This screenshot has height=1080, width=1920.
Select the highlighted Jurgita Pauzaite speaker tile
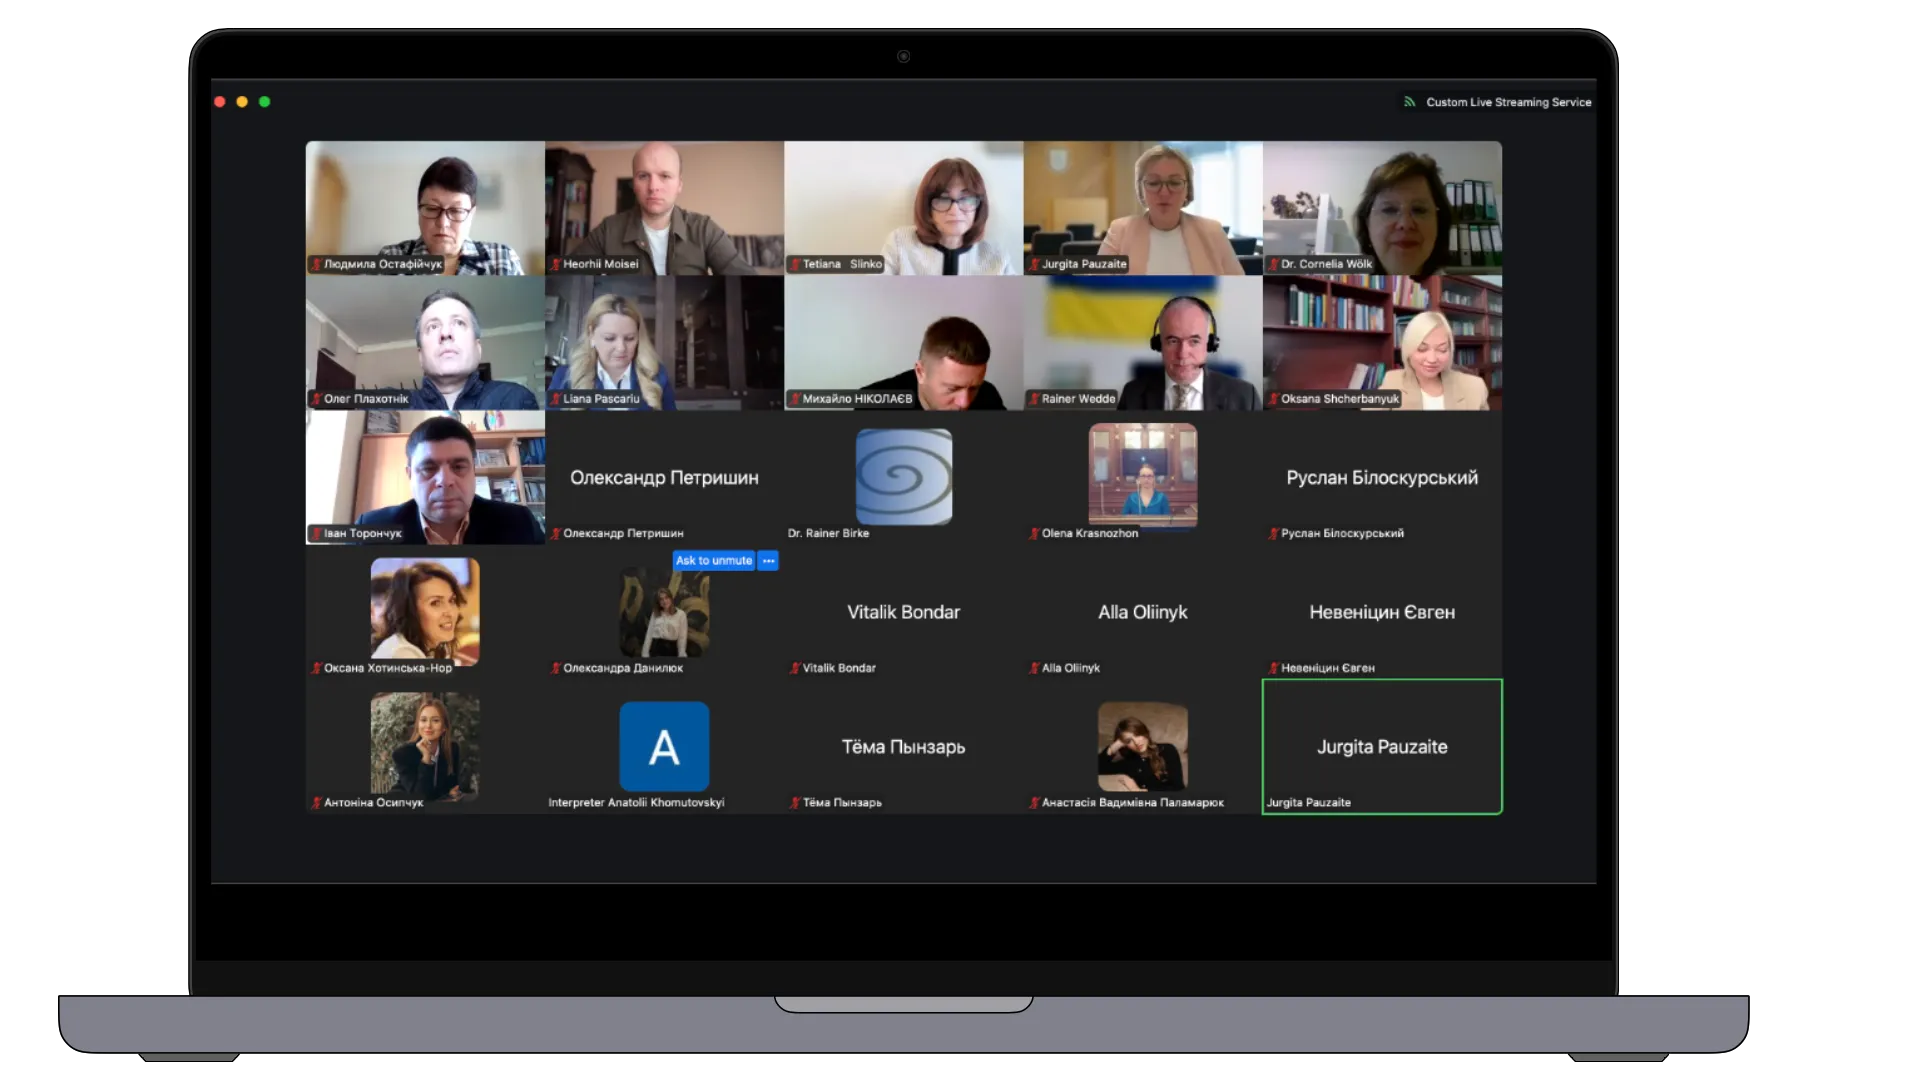1382,746
